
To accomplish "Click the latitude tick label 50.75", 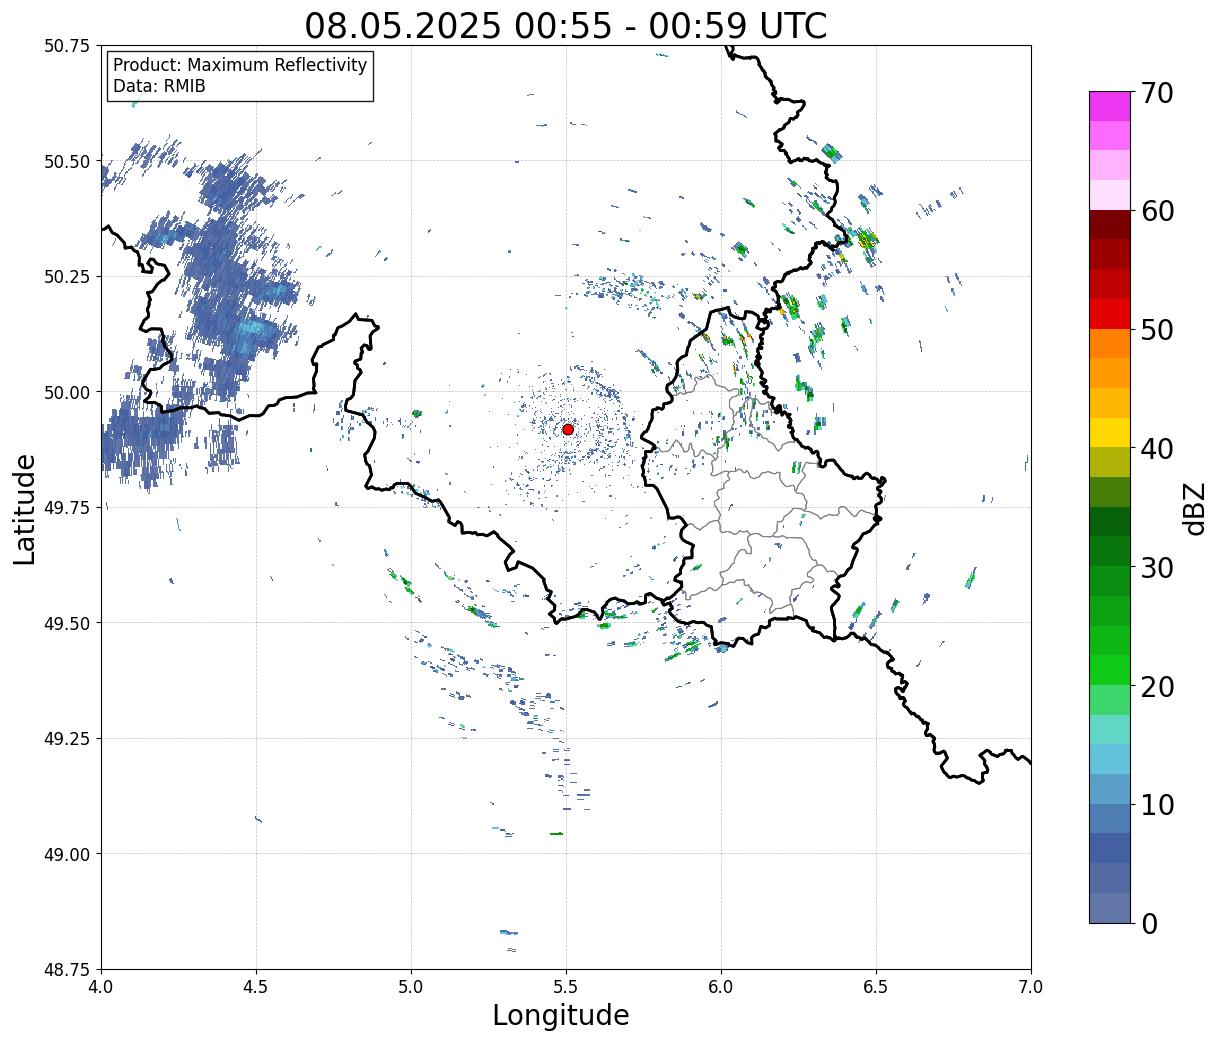I will point(67,46).
